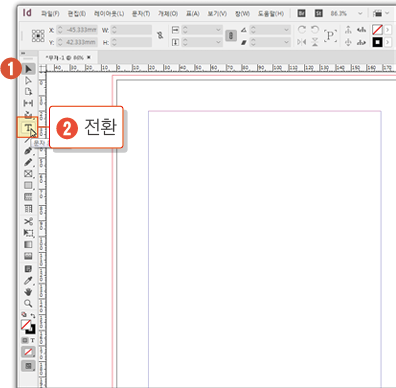Select the Zoom magnifier tool
Screen dimensions: 396x388
point(28,303)
